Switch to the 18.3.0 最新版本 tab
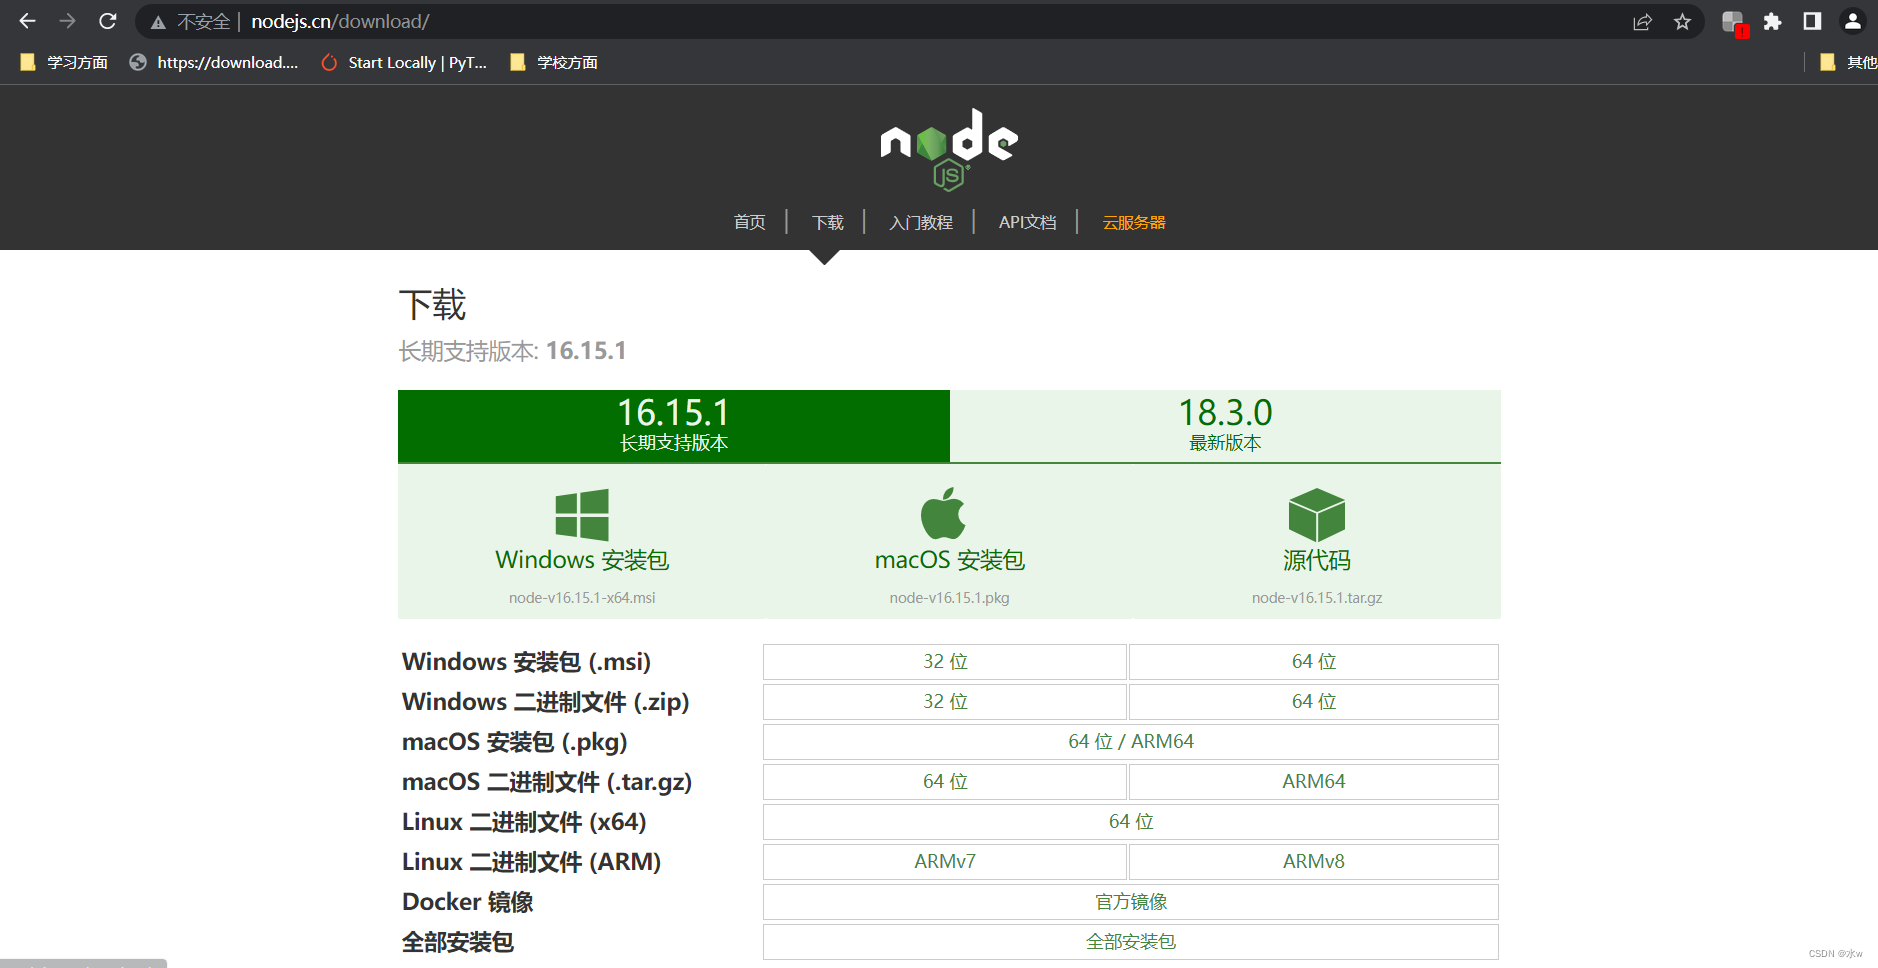The width and height of the screenshot is (1878, 968). click(x=1225, y=426)
